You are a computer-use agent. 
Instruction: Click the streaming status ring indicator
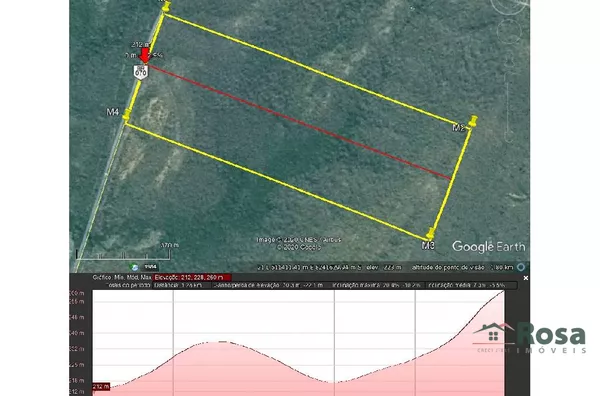(x=521, y=267)
